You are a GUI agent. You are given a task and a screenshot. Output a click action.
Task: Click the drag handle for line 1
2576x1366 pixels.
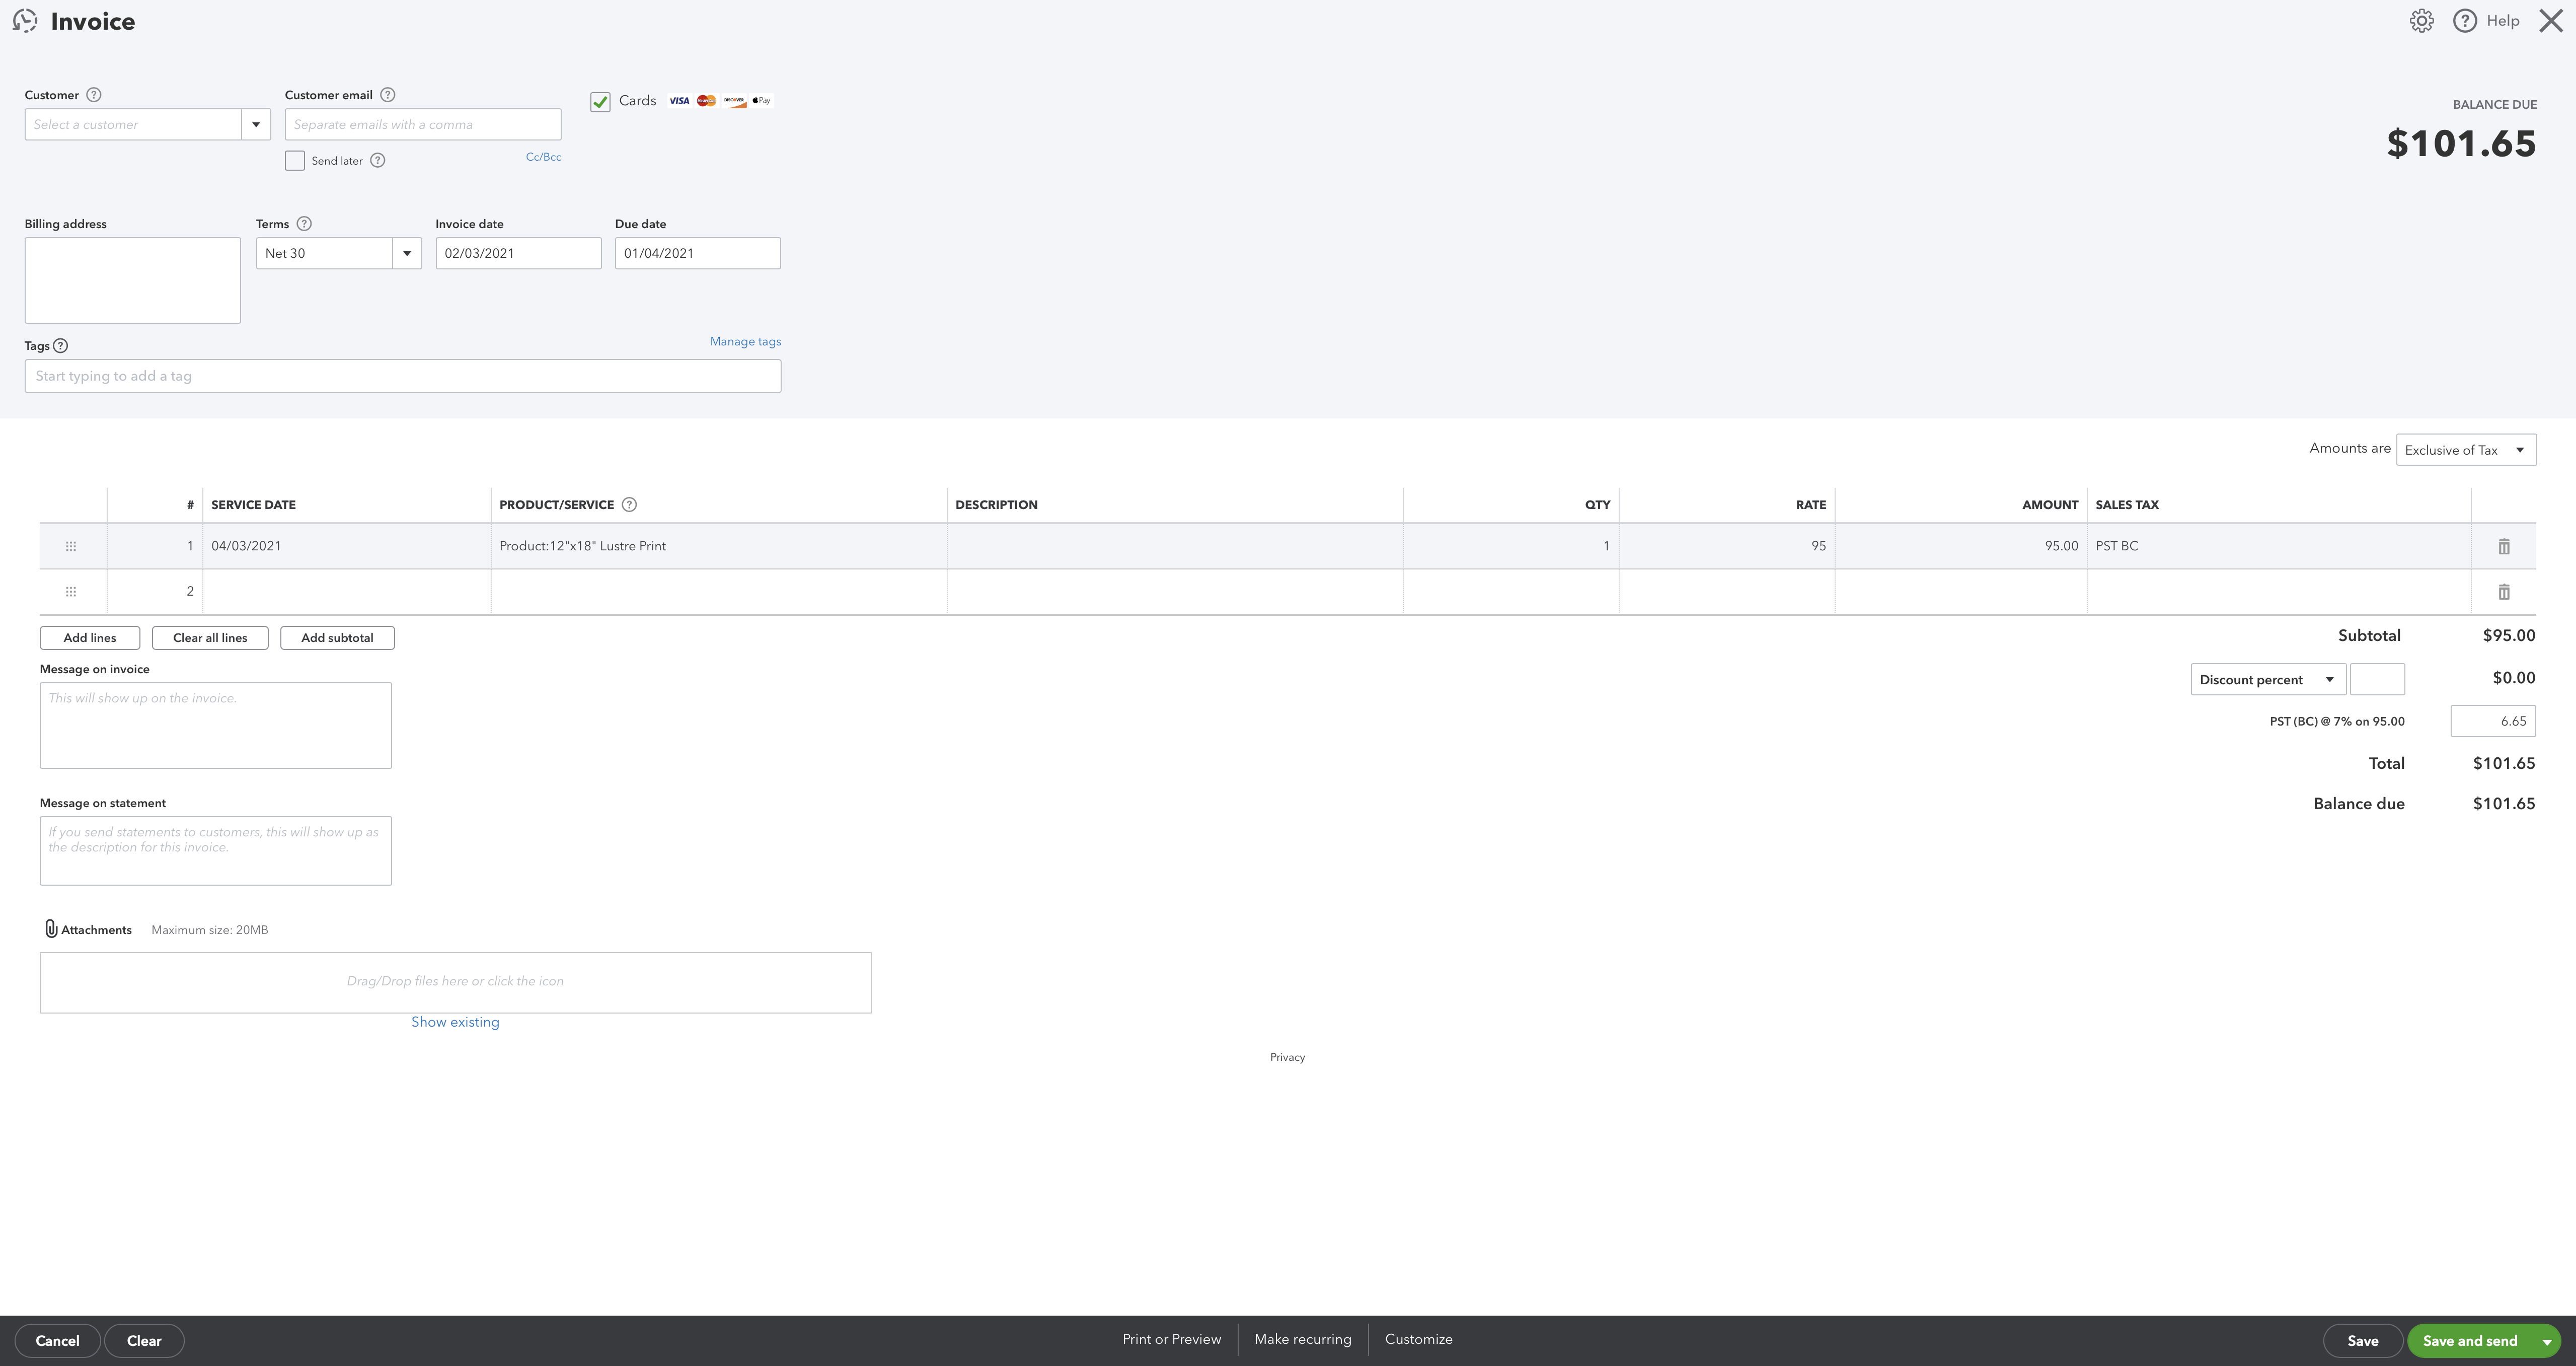[71, 546]
